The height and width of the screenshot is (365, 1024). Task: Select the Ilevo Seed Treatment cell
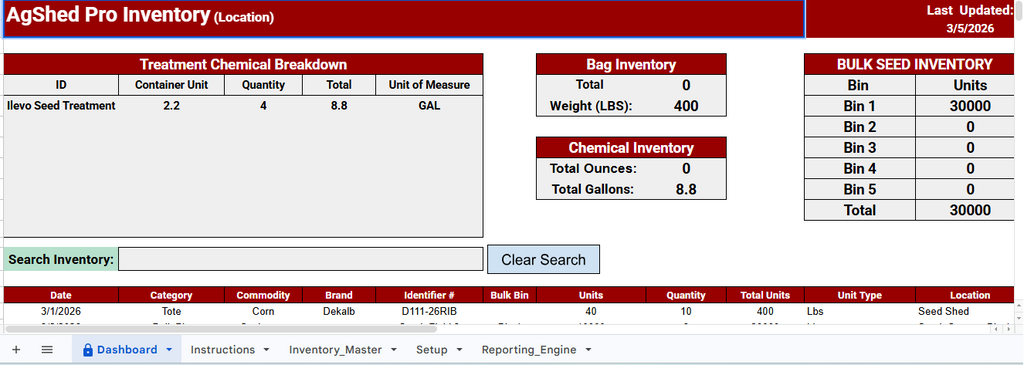(61, 106)
